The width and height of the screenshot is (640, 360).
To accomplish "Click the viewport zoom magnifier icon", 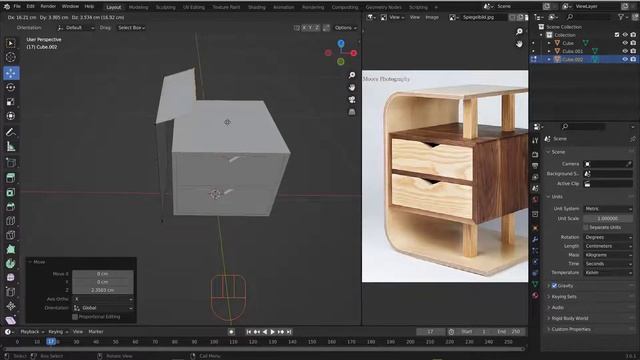I will pos(352,75).
